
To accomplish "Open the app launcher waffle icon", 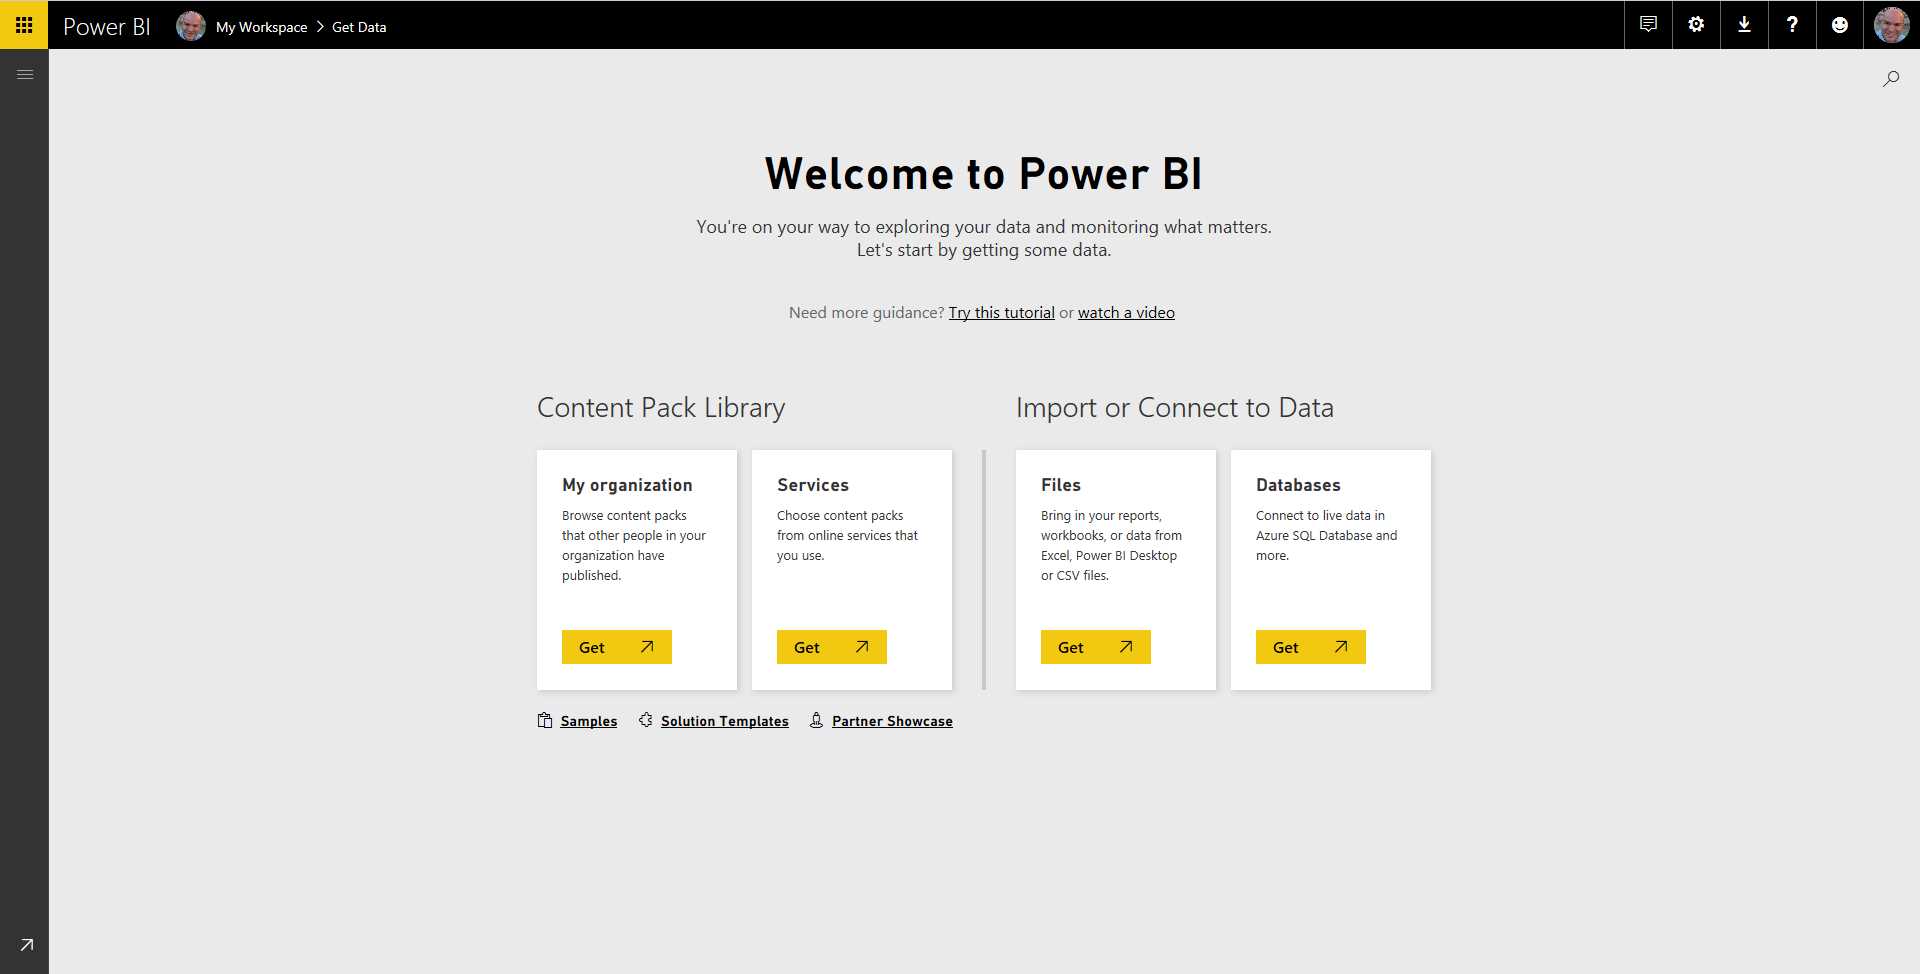I will point(24,24).
